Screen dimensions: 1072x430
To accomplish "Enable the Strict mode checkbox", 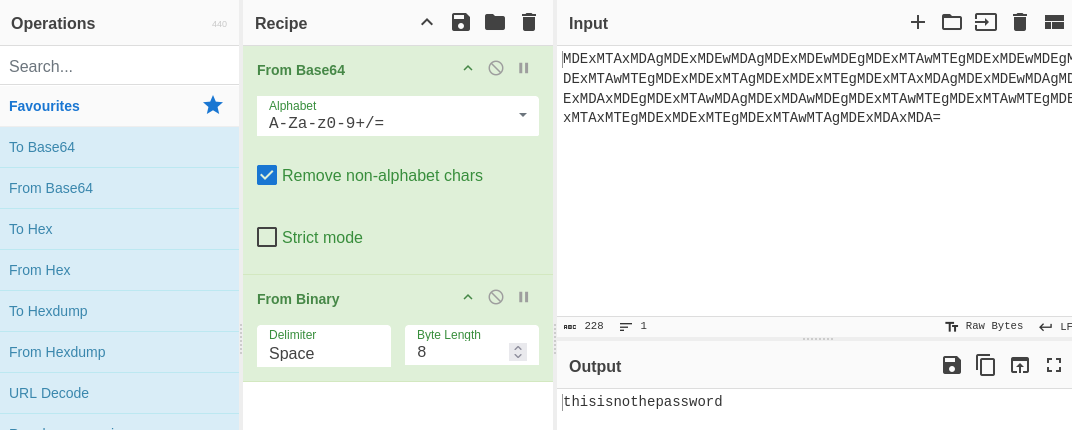I will 267,237.
